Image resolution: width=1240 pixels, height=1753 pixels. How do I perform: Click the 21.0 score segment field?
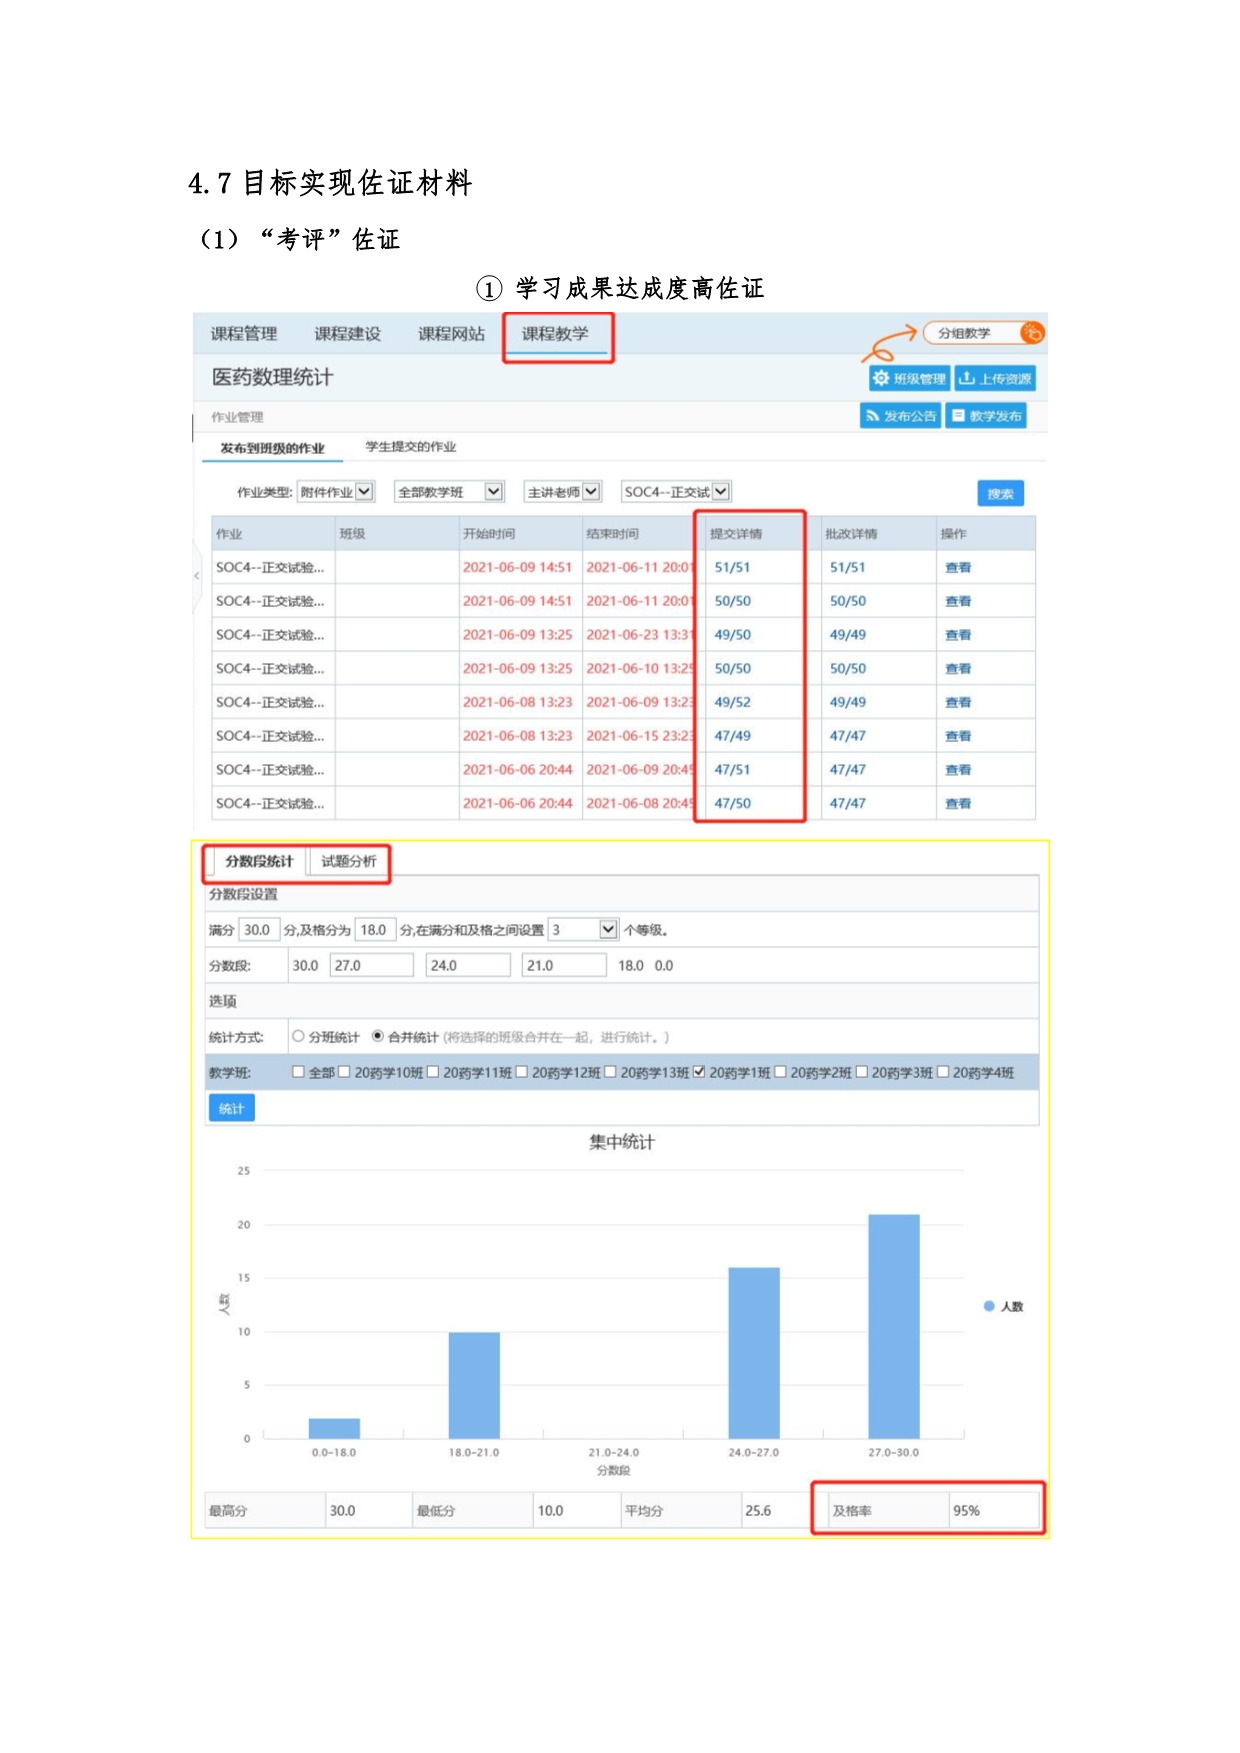coord(564,965)
